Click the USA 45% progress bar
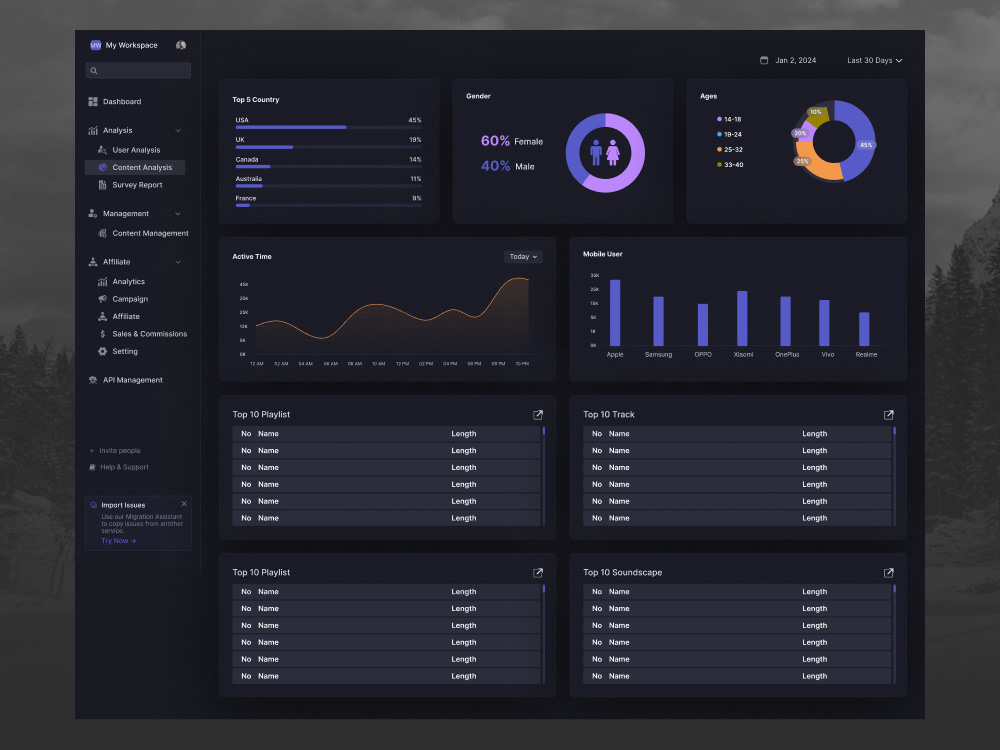Image resolution: width=1000 pixels, height=750 pixels. pyautogui.click(x=328, y=128)
